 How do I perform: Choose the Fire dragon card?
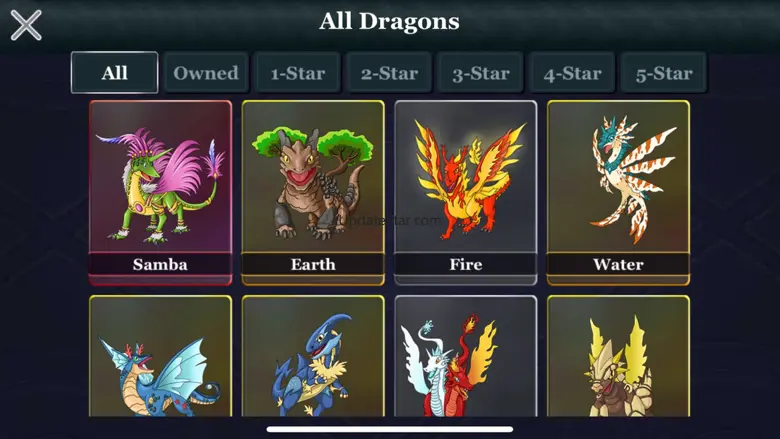466,192
